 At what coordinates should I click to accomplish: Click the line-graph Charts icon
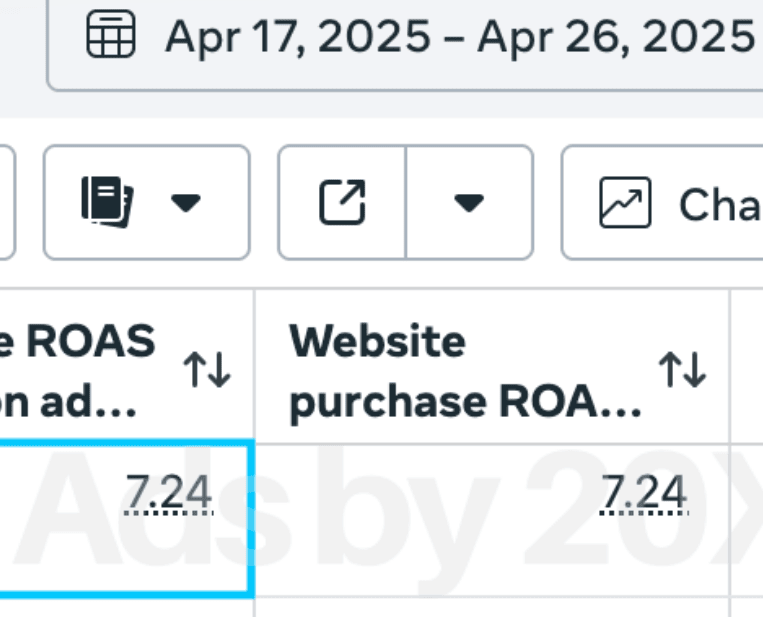pos(625,202)
